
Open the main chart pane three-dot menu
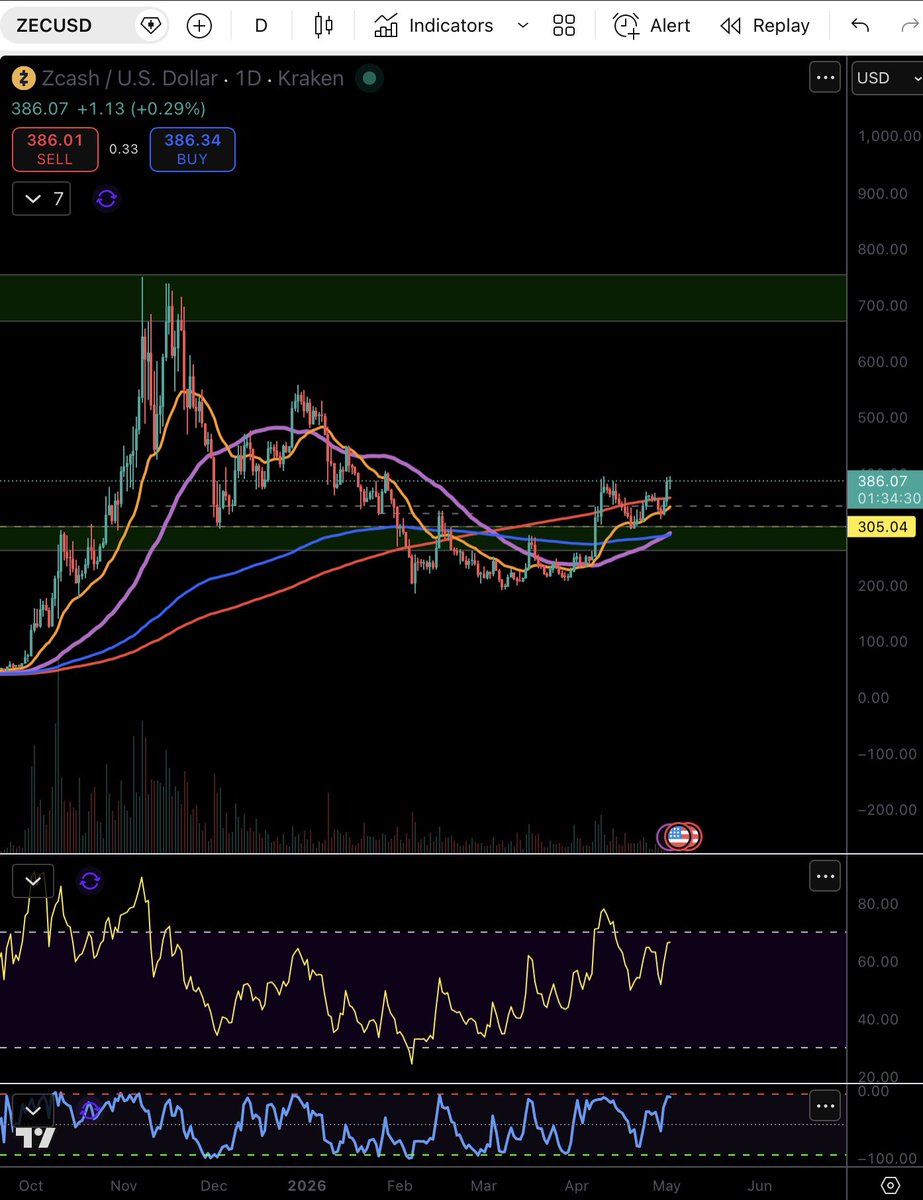pyautogui.click(x=825, y=77)
